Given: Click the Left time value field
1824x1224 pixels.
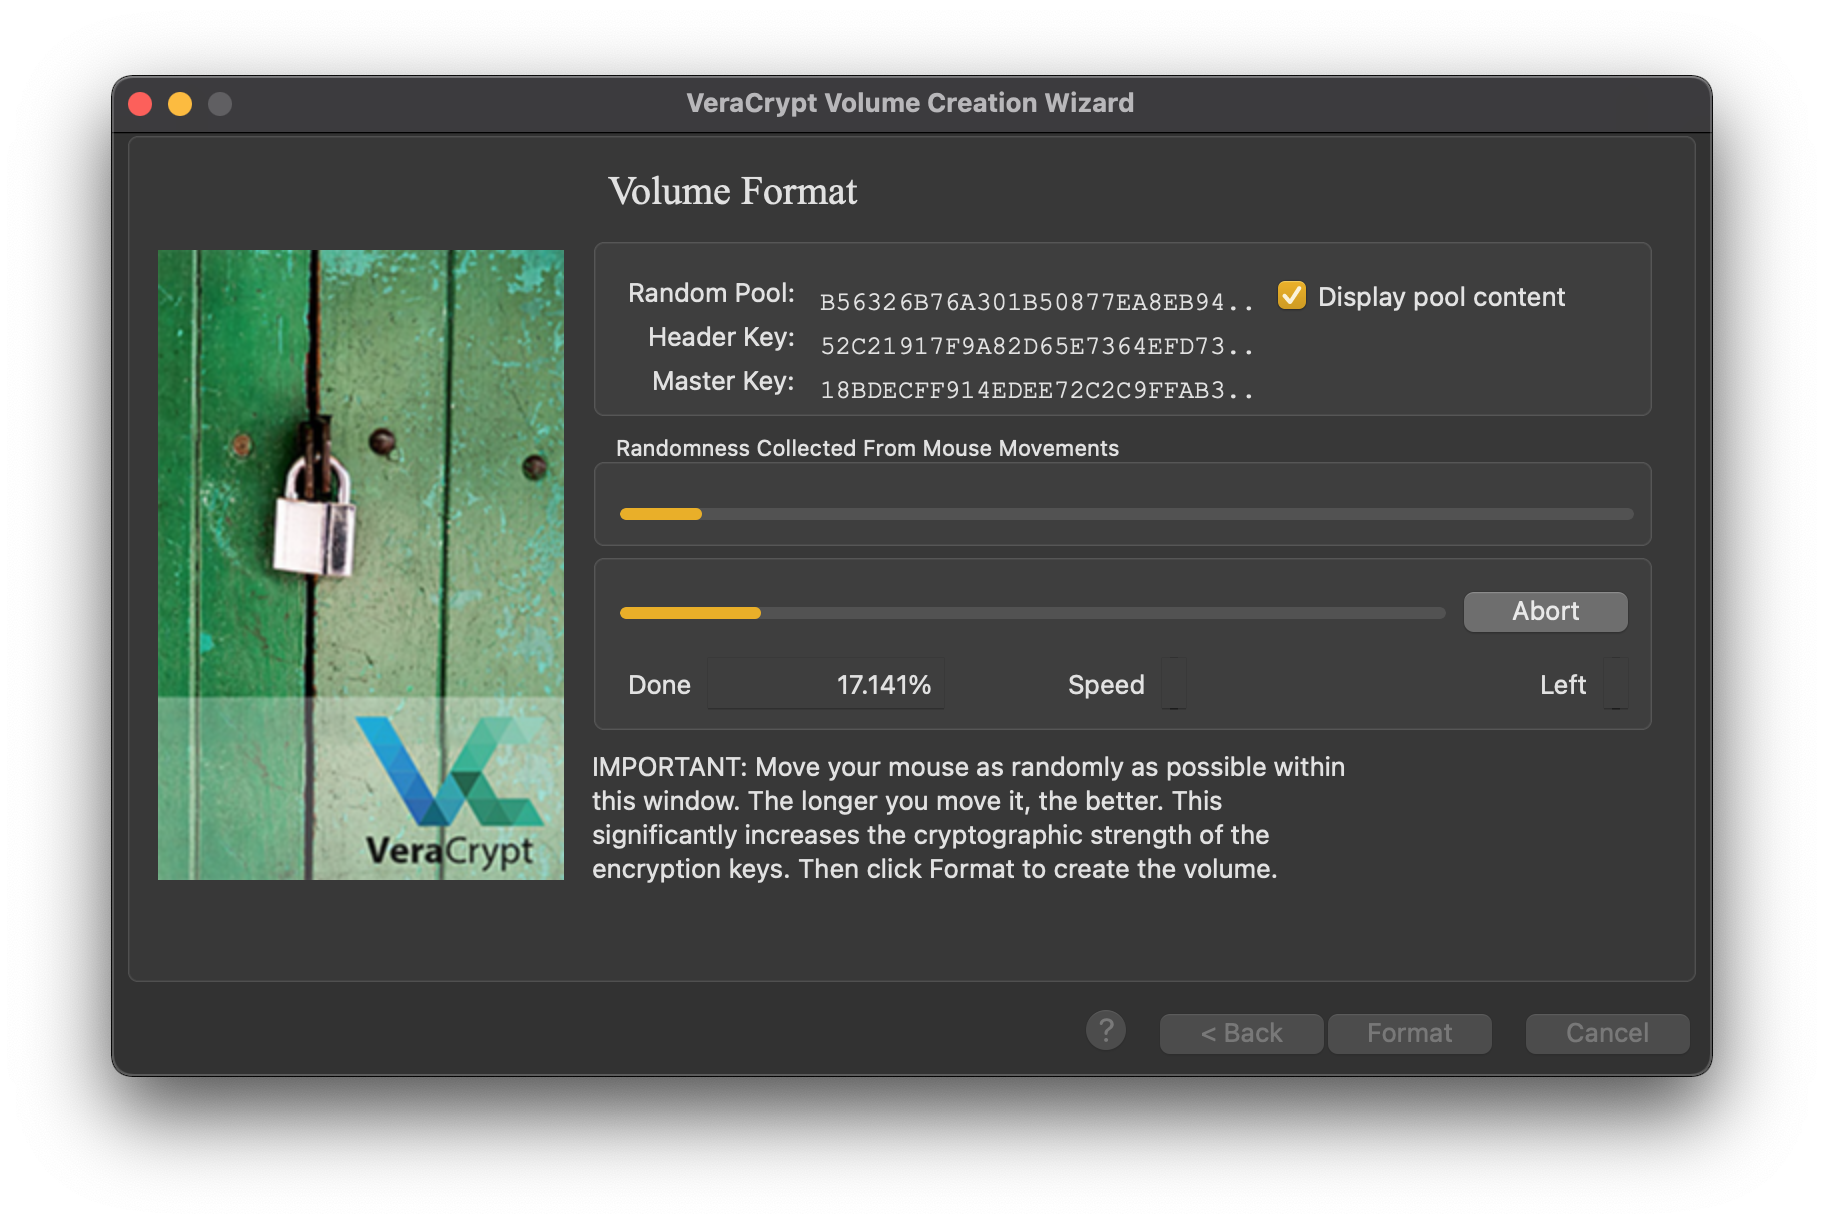Looking at the screenshot, I should coord(1615,684).
